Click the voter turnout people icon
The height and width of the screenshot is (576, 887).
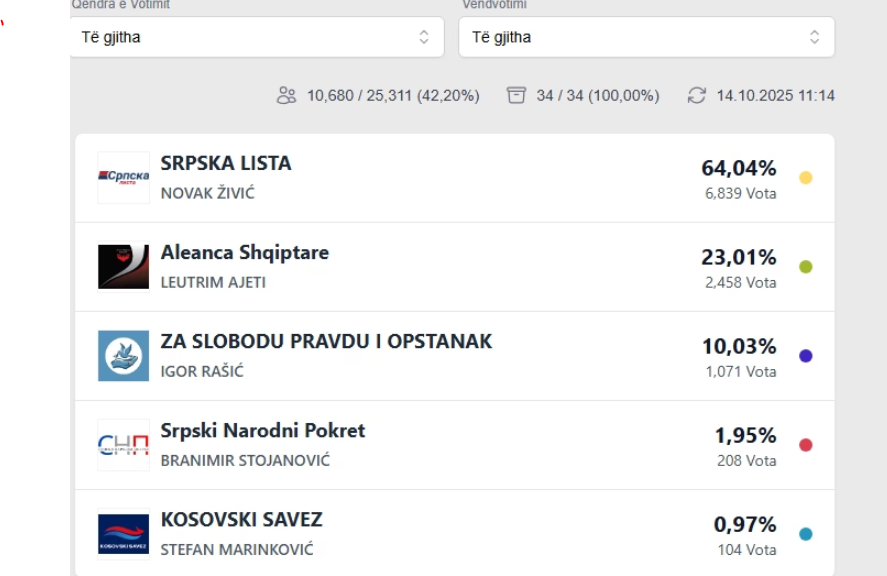pyautogui.click(x=287, y=96)
